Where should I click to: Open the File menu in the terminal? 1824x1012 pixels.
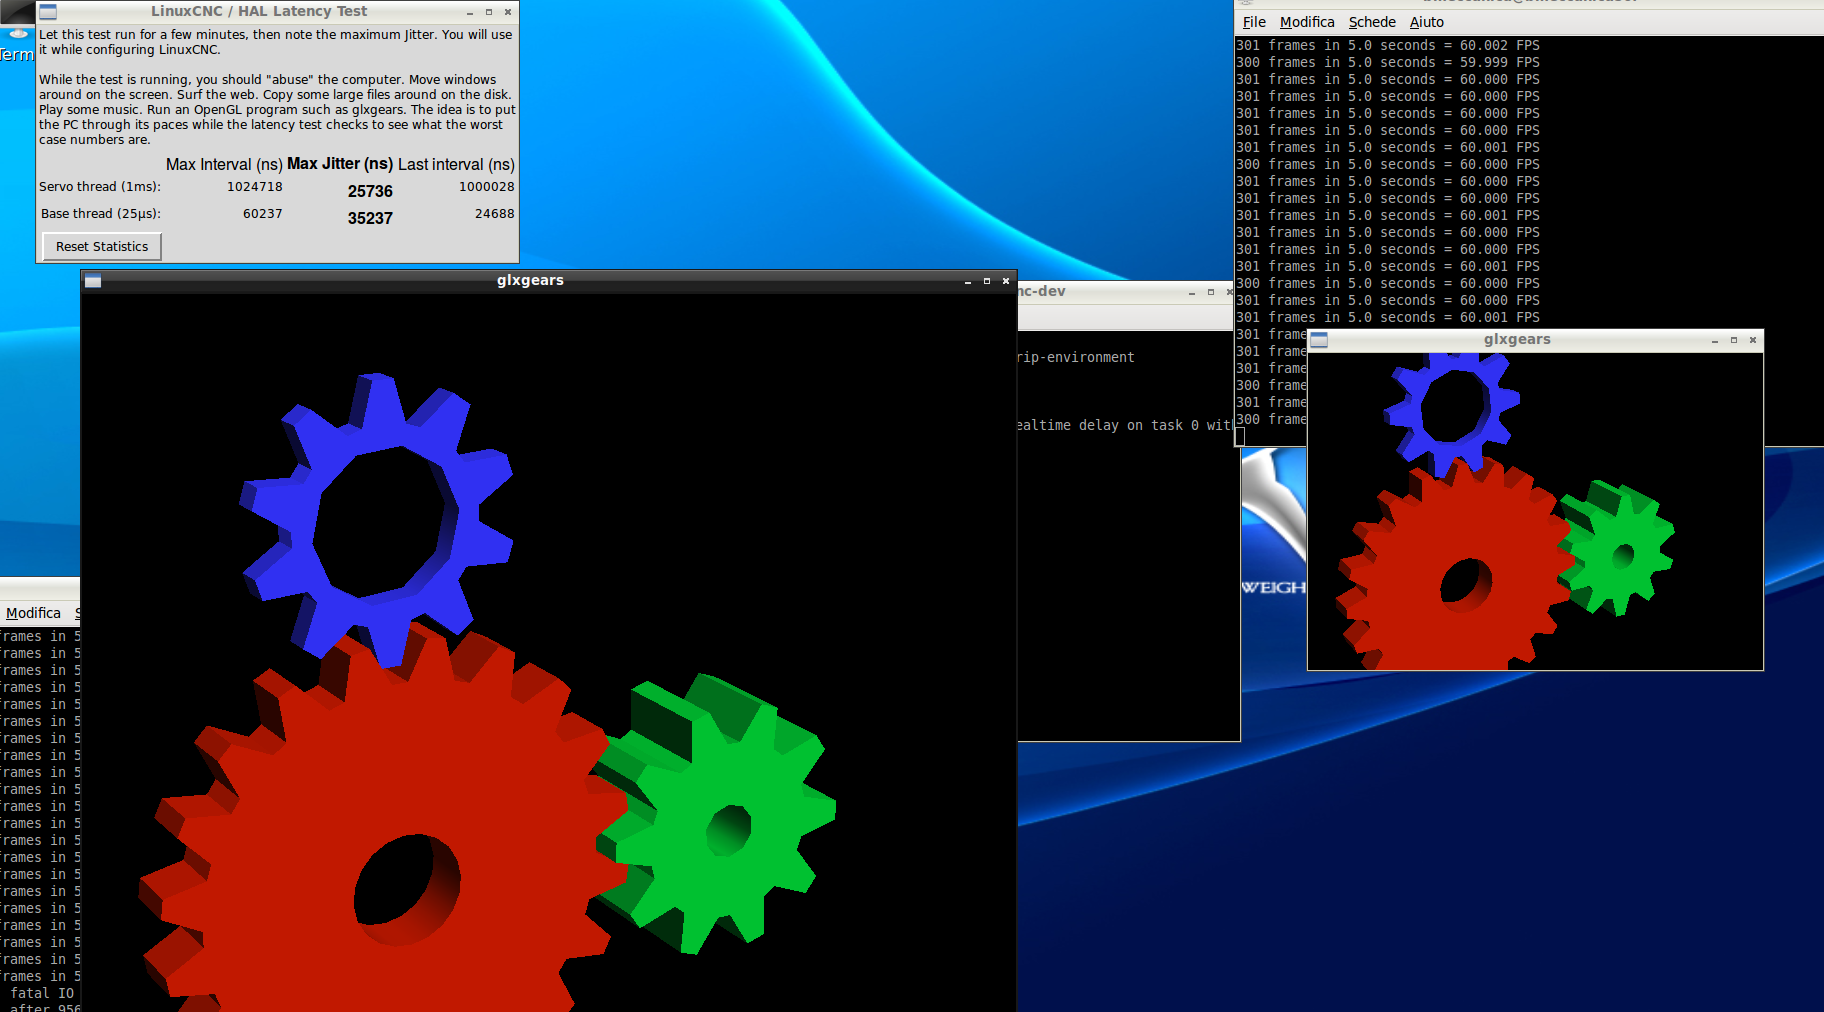(1254, 22)
